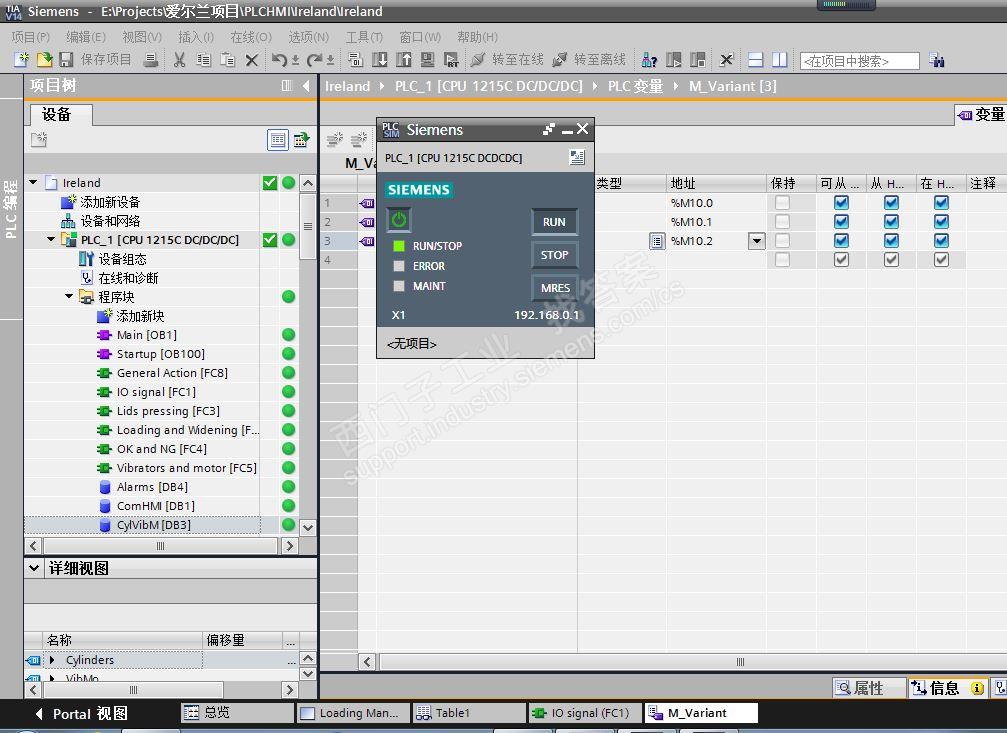Click the project tree export icon with green arrow
Screen dimensions: 1007x733
[x=301, y=139]
